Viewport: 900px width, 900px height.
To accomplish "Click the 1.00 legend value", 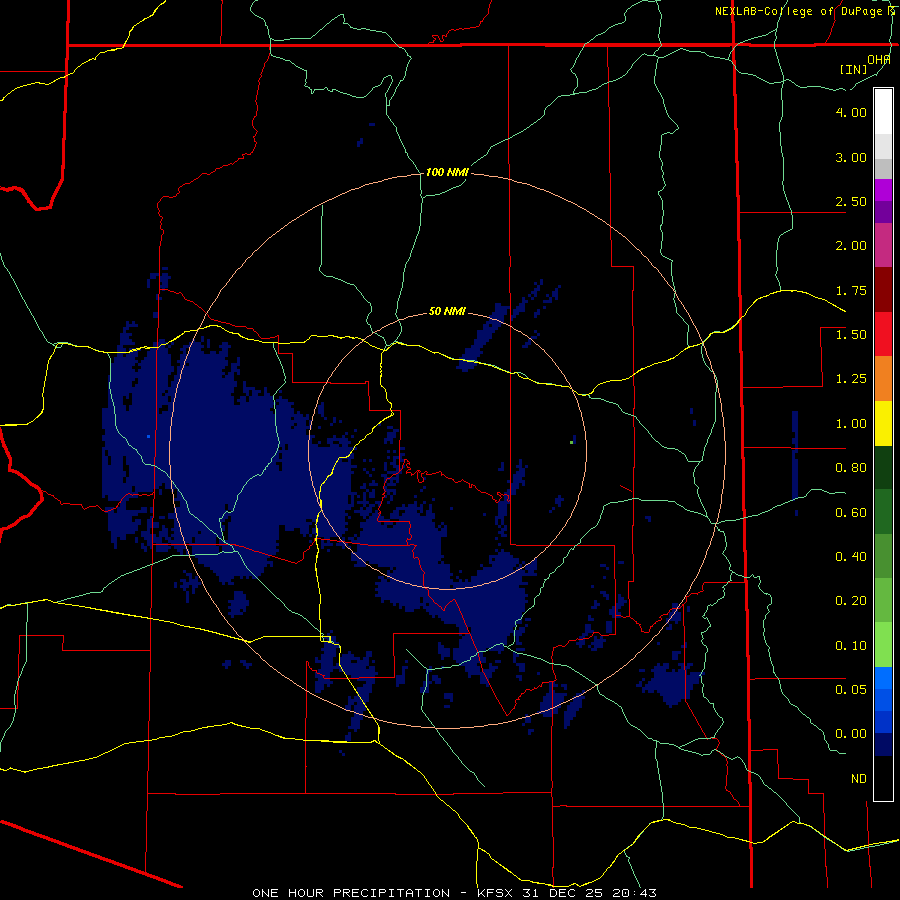I will 851,424.
